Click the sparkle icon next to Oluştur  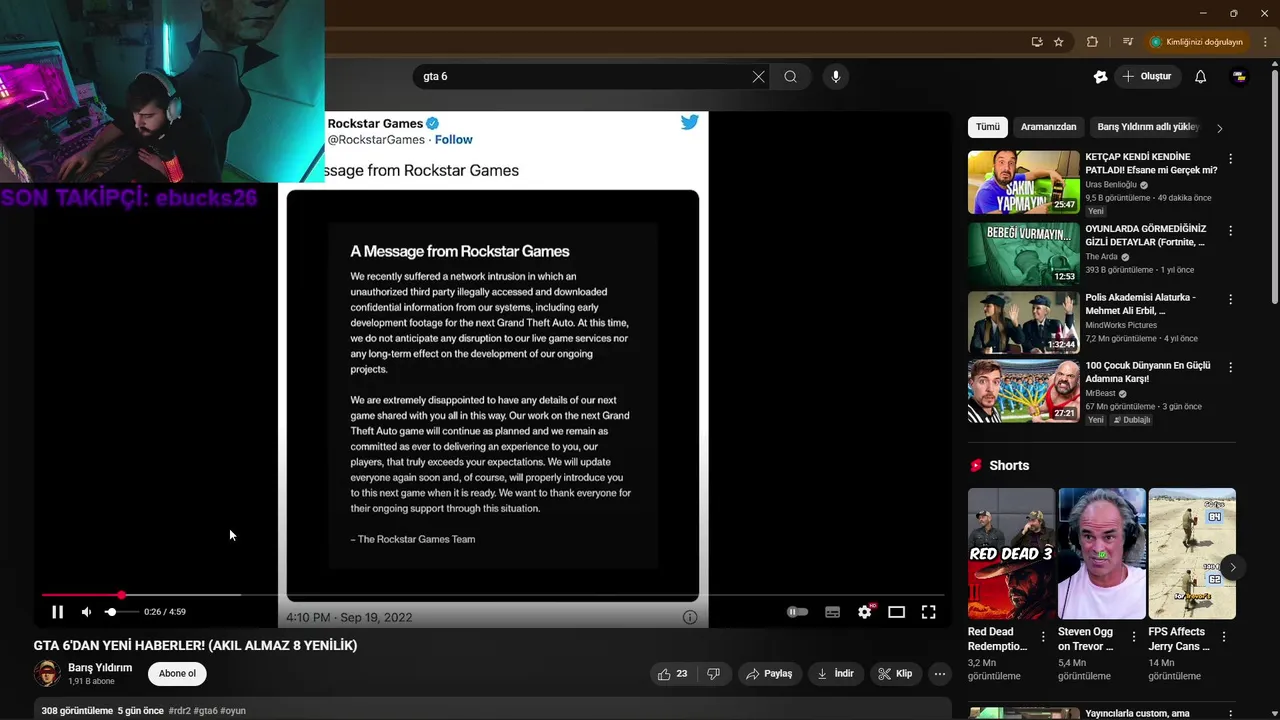click(x=1100, y=76)
